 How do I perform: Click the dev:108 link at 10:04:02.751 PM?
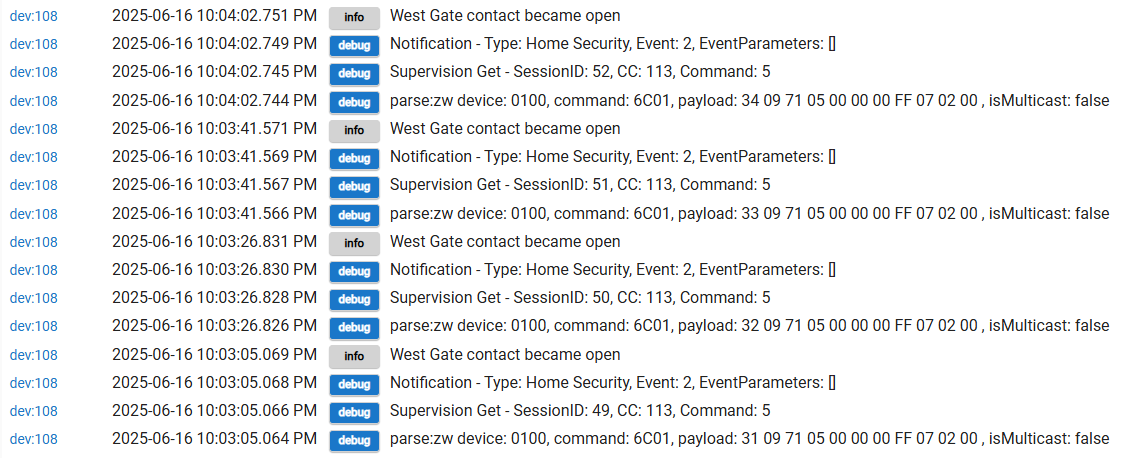point(34,16)
